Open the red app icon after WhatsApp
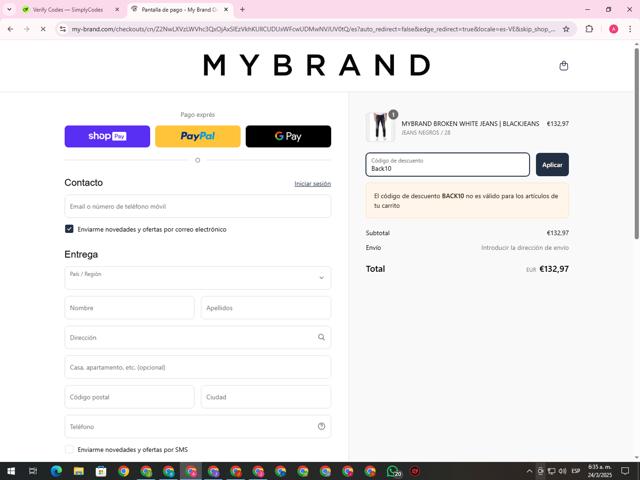 415,471
